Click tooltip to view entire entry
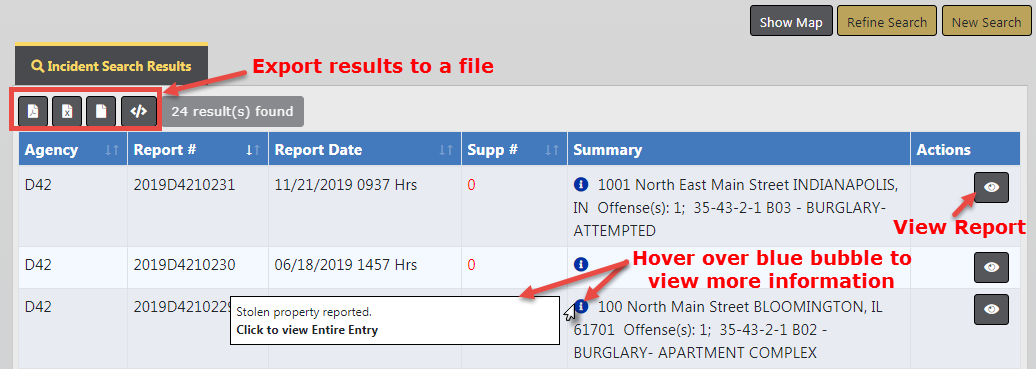This screenshot has width=1036, height=369. coord(307,329)
